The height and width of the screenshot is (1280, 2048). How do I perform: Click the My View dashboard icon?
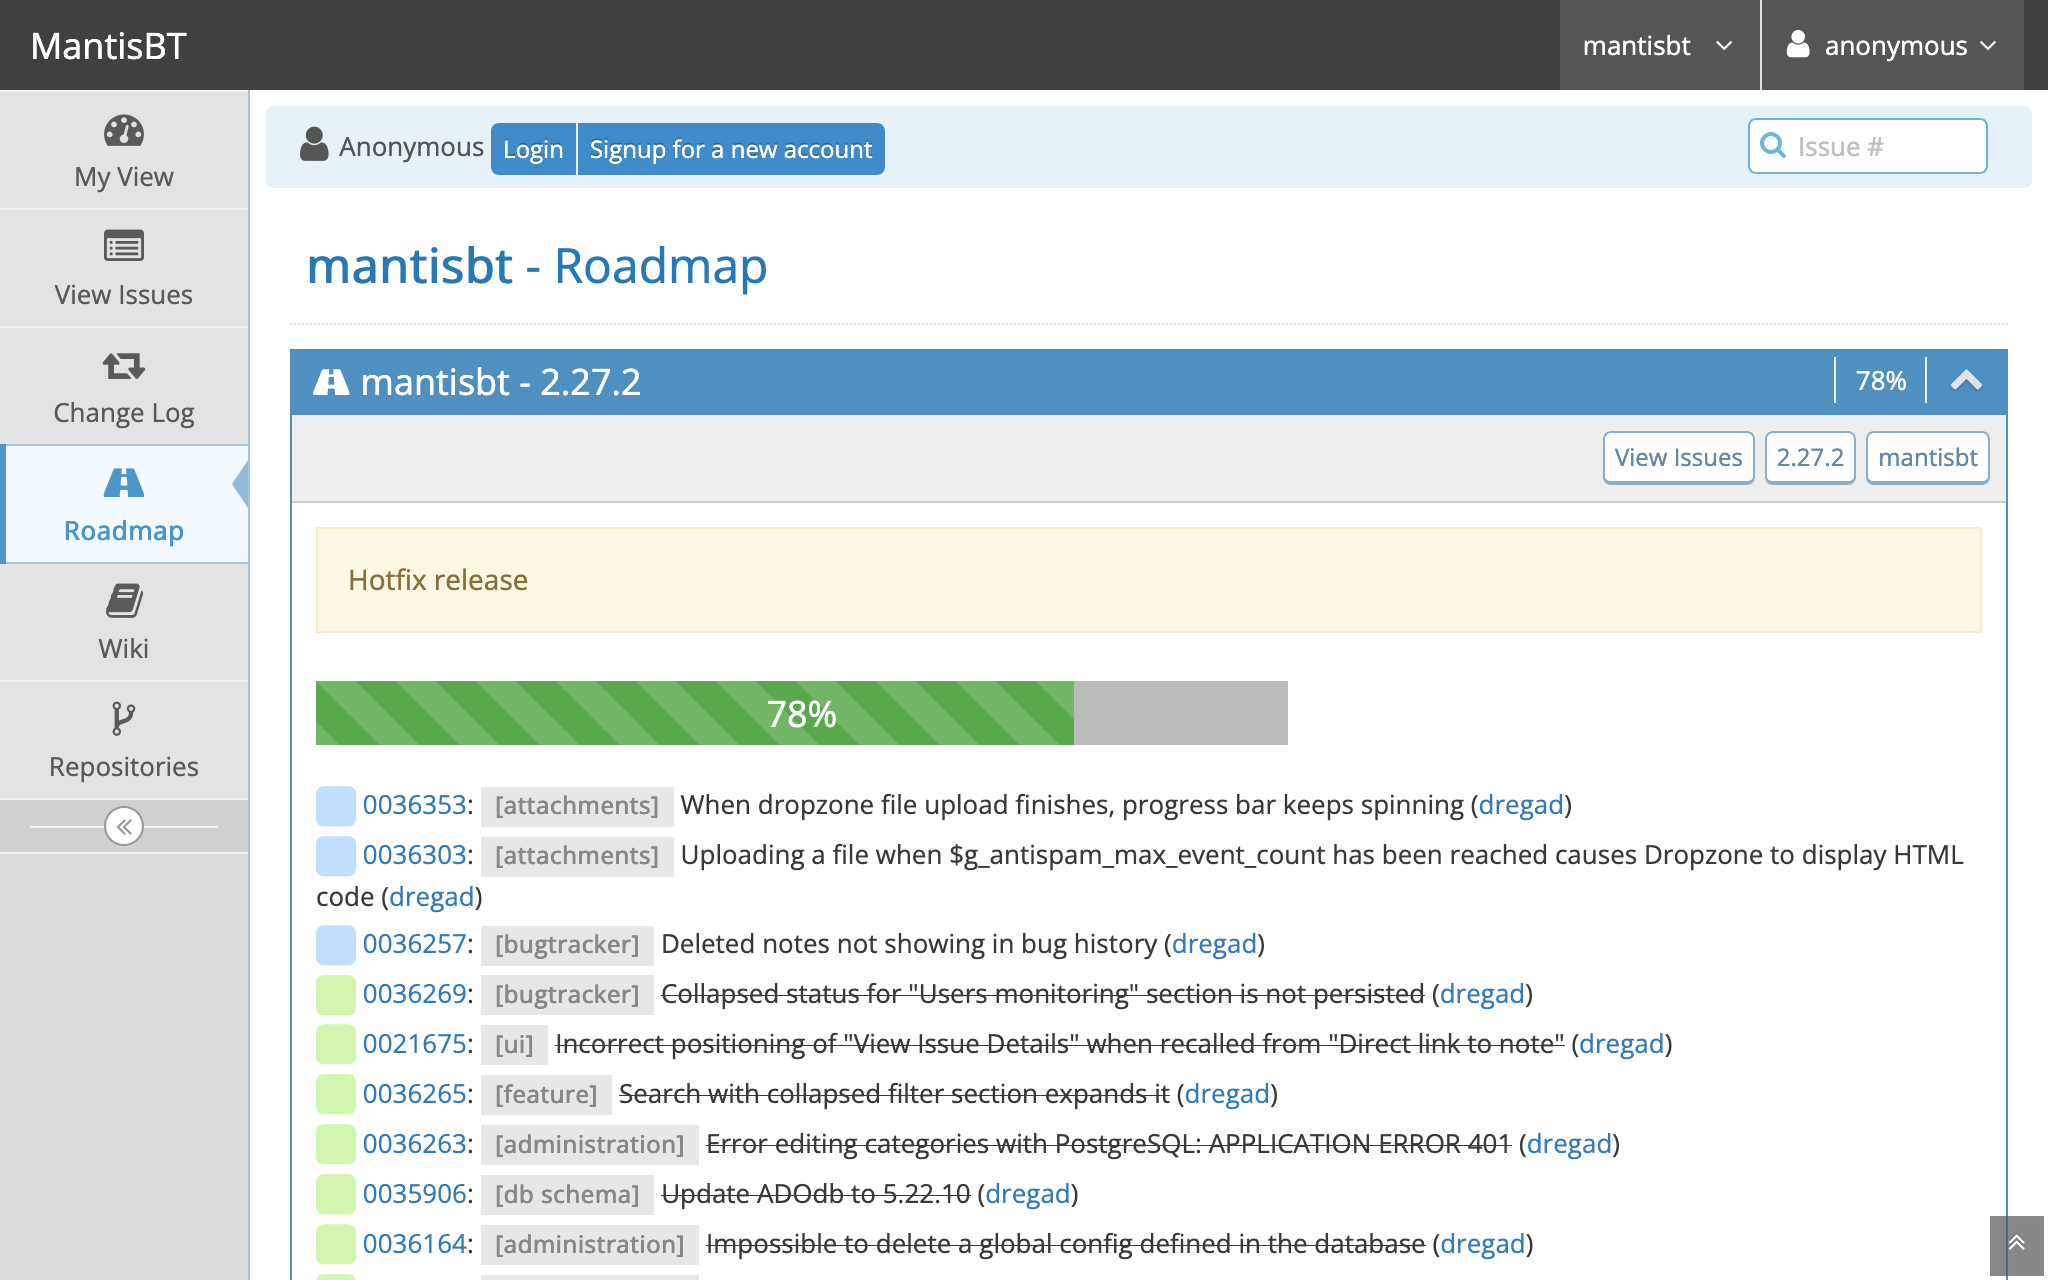click(124, 131)
